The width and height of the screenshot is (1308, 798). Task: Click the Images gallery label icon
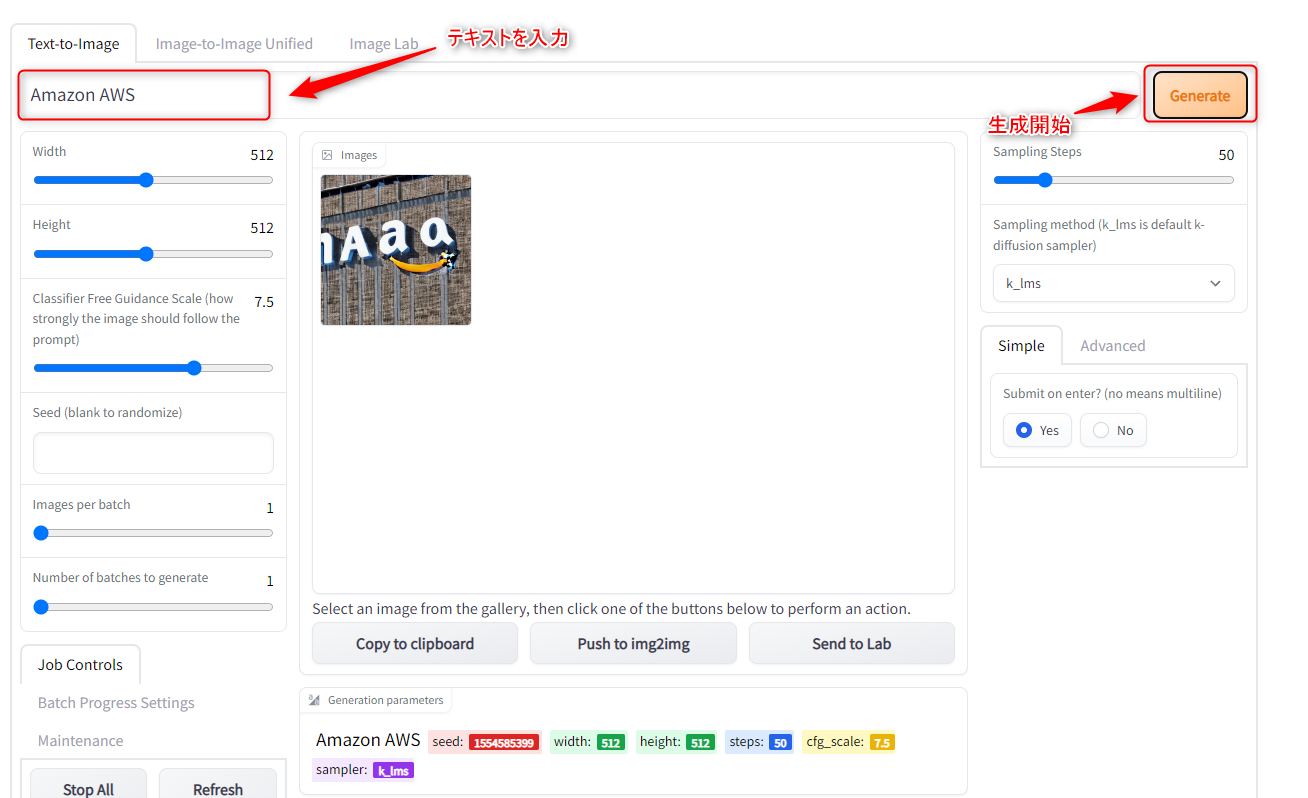pos(327,155)
